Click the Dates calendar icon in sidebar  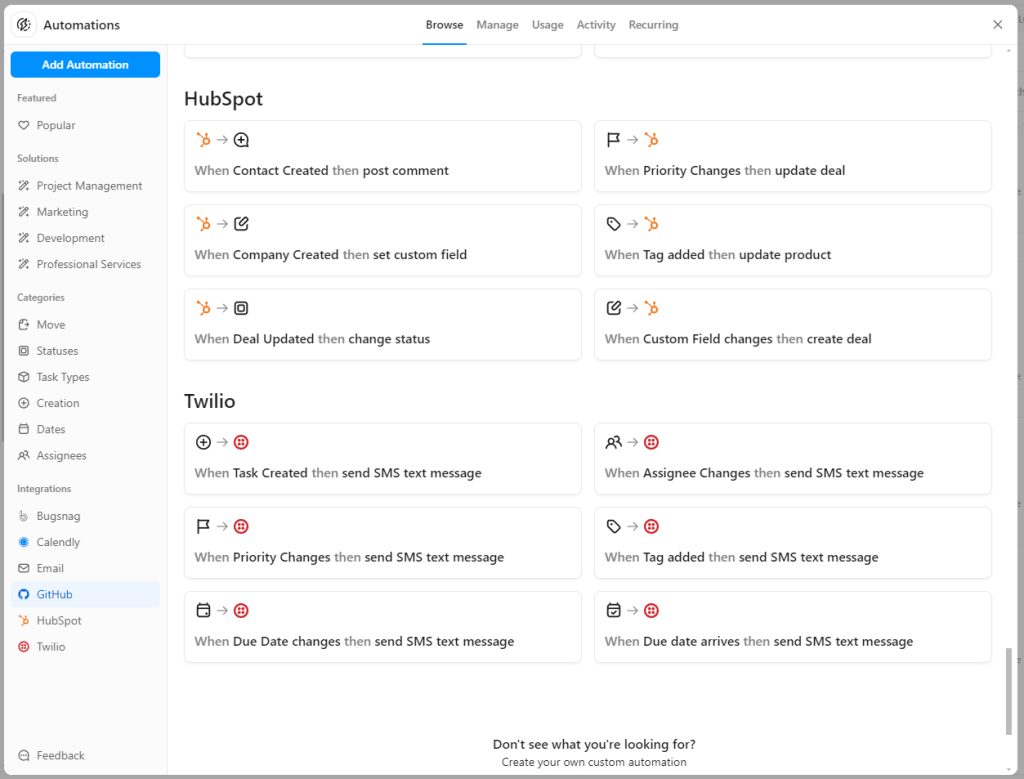click(x=24, y=429)
